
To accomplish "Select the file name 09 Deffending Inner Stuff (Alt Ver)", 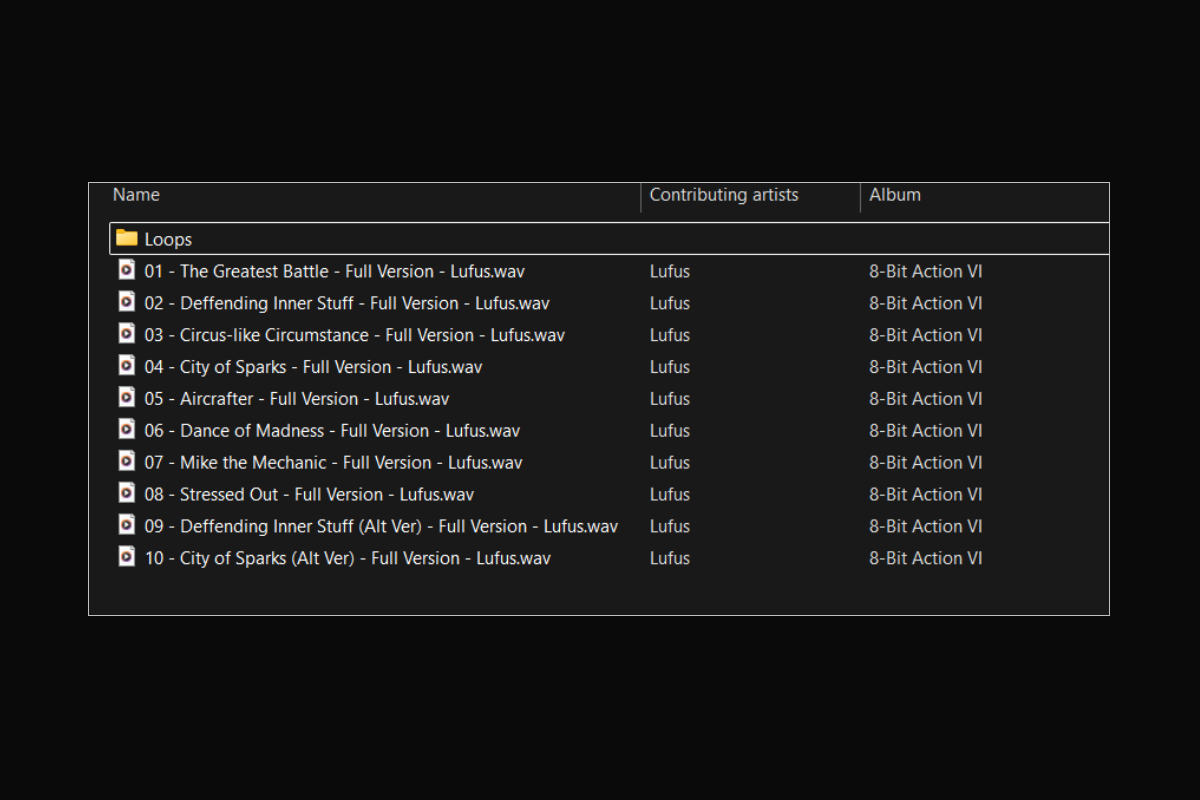I will click(381, 526).
